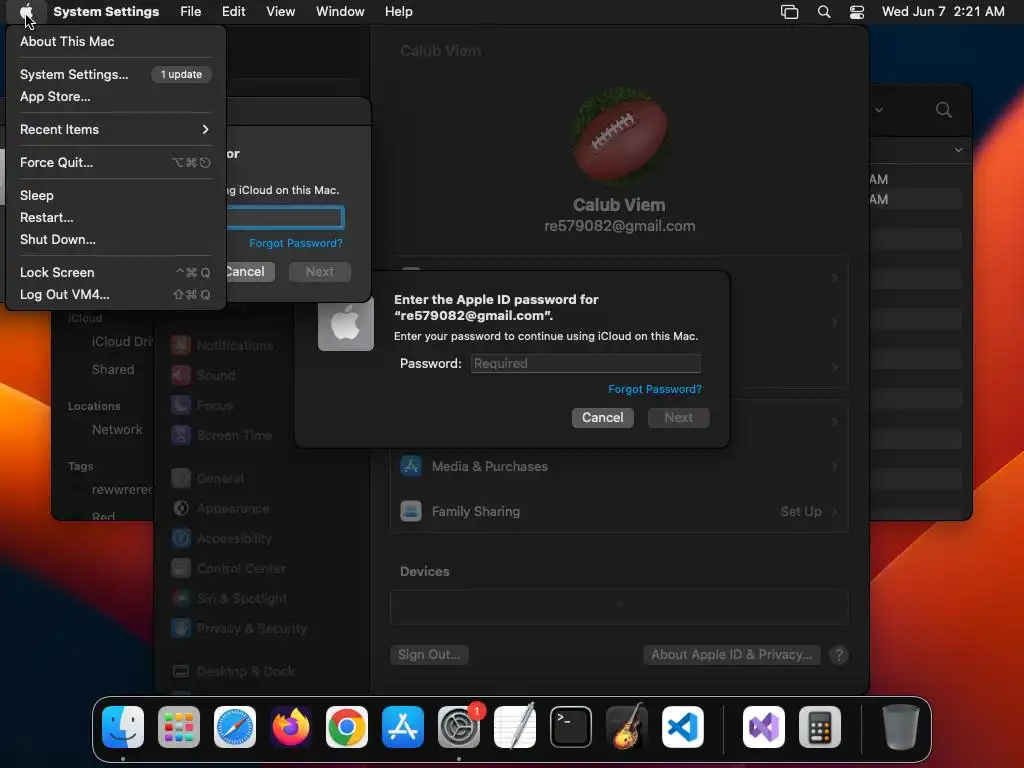Open Launchpad in the dock
This screenshot has width=1024, height=768.
tap(179, 727)
